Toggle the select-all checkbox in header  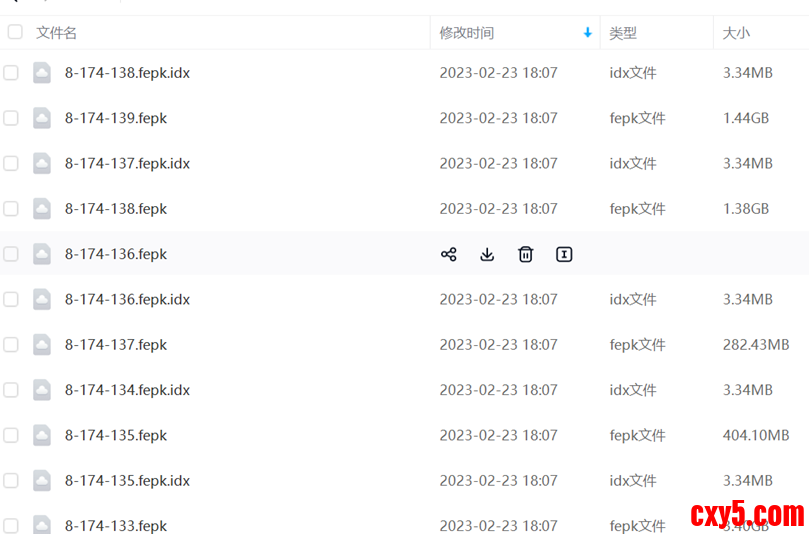15,32
